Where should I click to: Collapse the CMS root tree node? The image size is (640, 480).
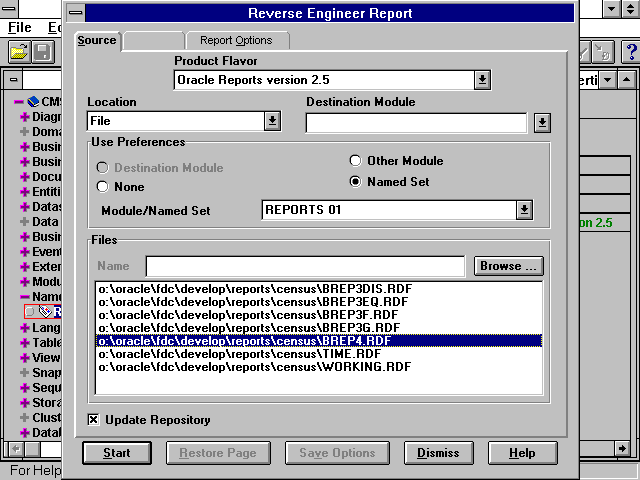[x=19, y=102]
